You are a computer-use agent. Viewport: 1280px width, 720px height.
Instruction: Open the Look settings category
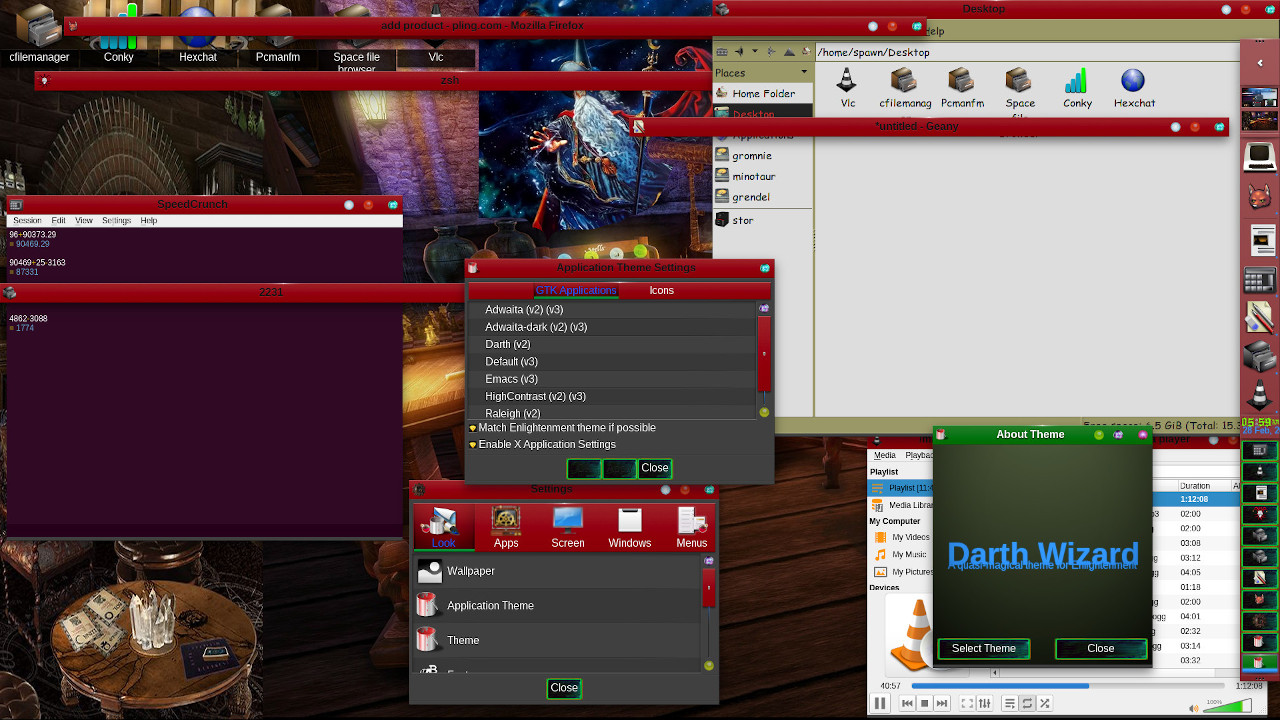click(443, 527)
